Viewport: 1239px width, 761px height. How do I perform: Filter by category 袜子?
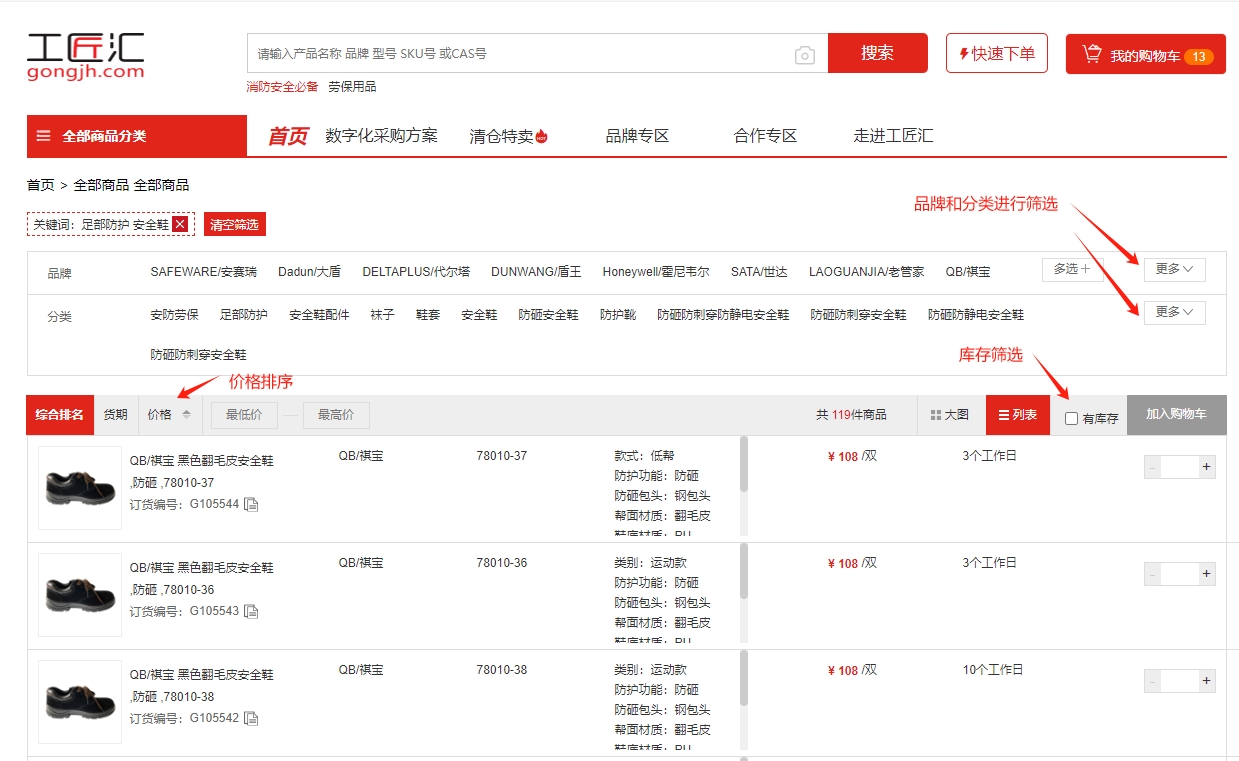pyautogui.click(x=382, y=315)
